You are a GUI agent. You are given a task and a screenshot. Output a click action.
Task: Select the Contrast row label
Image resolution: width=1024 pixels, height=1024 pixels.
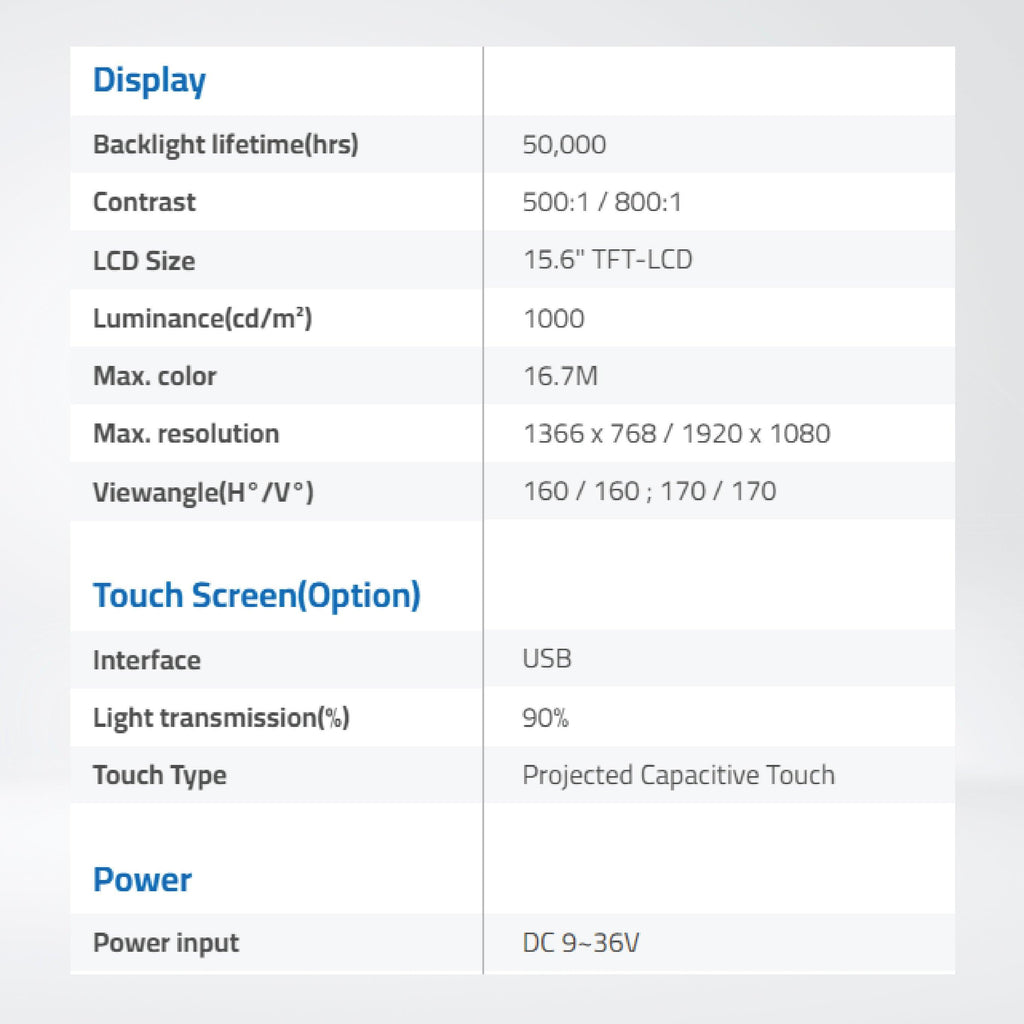(144, 202)
